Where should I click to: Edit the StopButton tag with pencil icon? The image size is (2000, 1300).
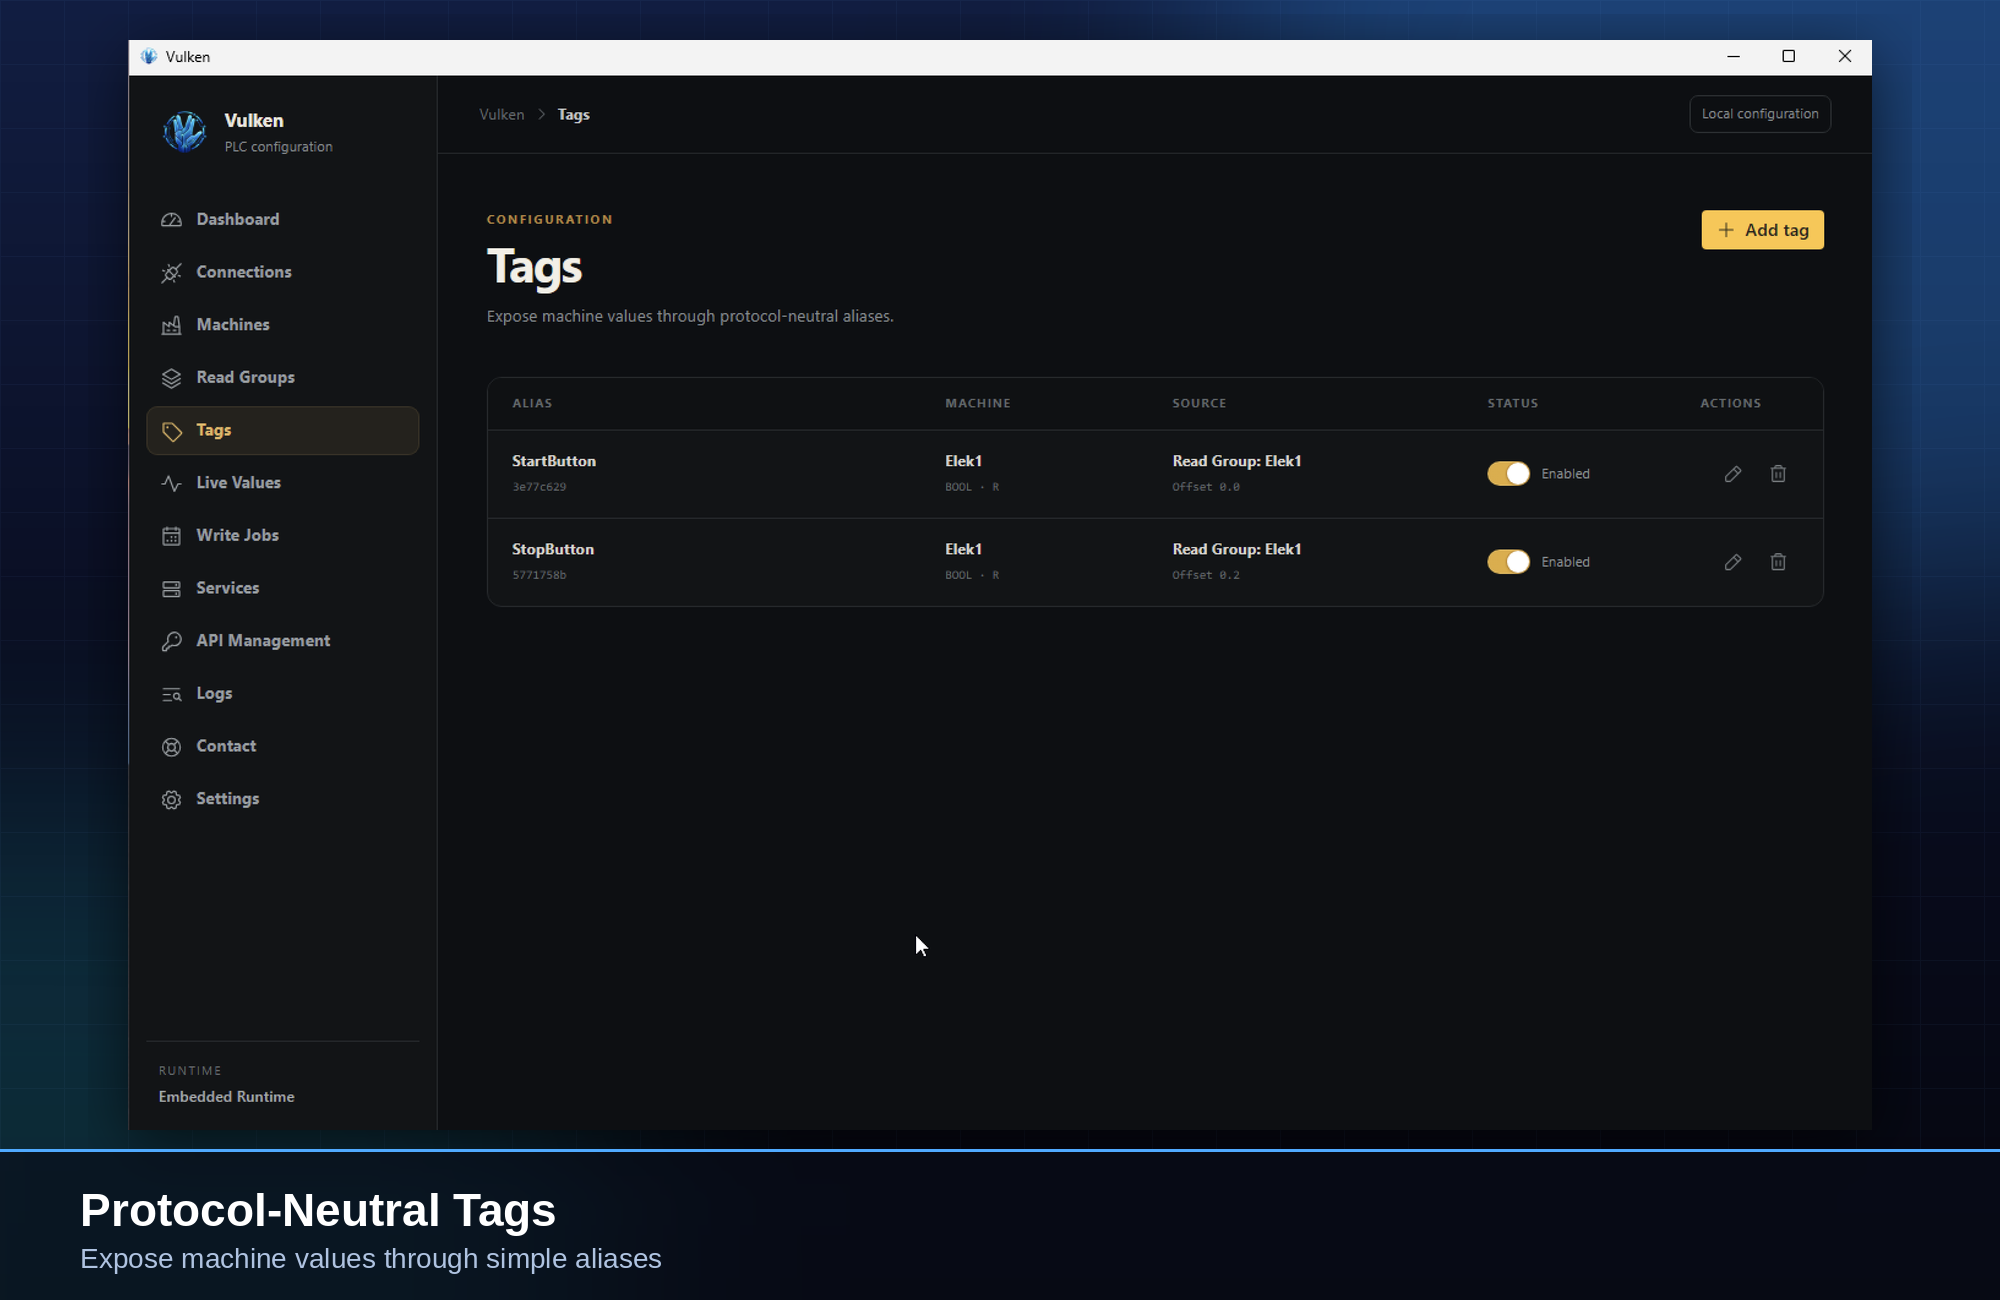[1733, 562]
